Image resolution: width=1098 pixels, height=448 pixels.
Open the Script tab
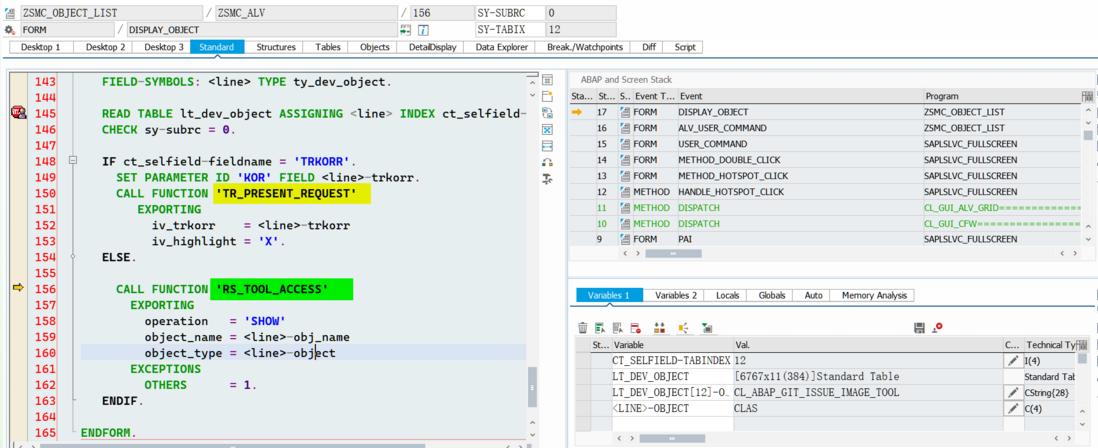click(x=685, y=47)
